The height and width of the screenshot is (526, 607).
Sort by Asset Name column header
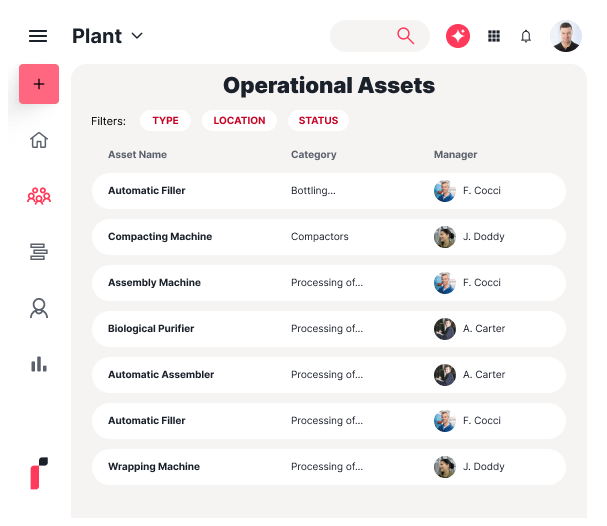click(x=137, y=155)
